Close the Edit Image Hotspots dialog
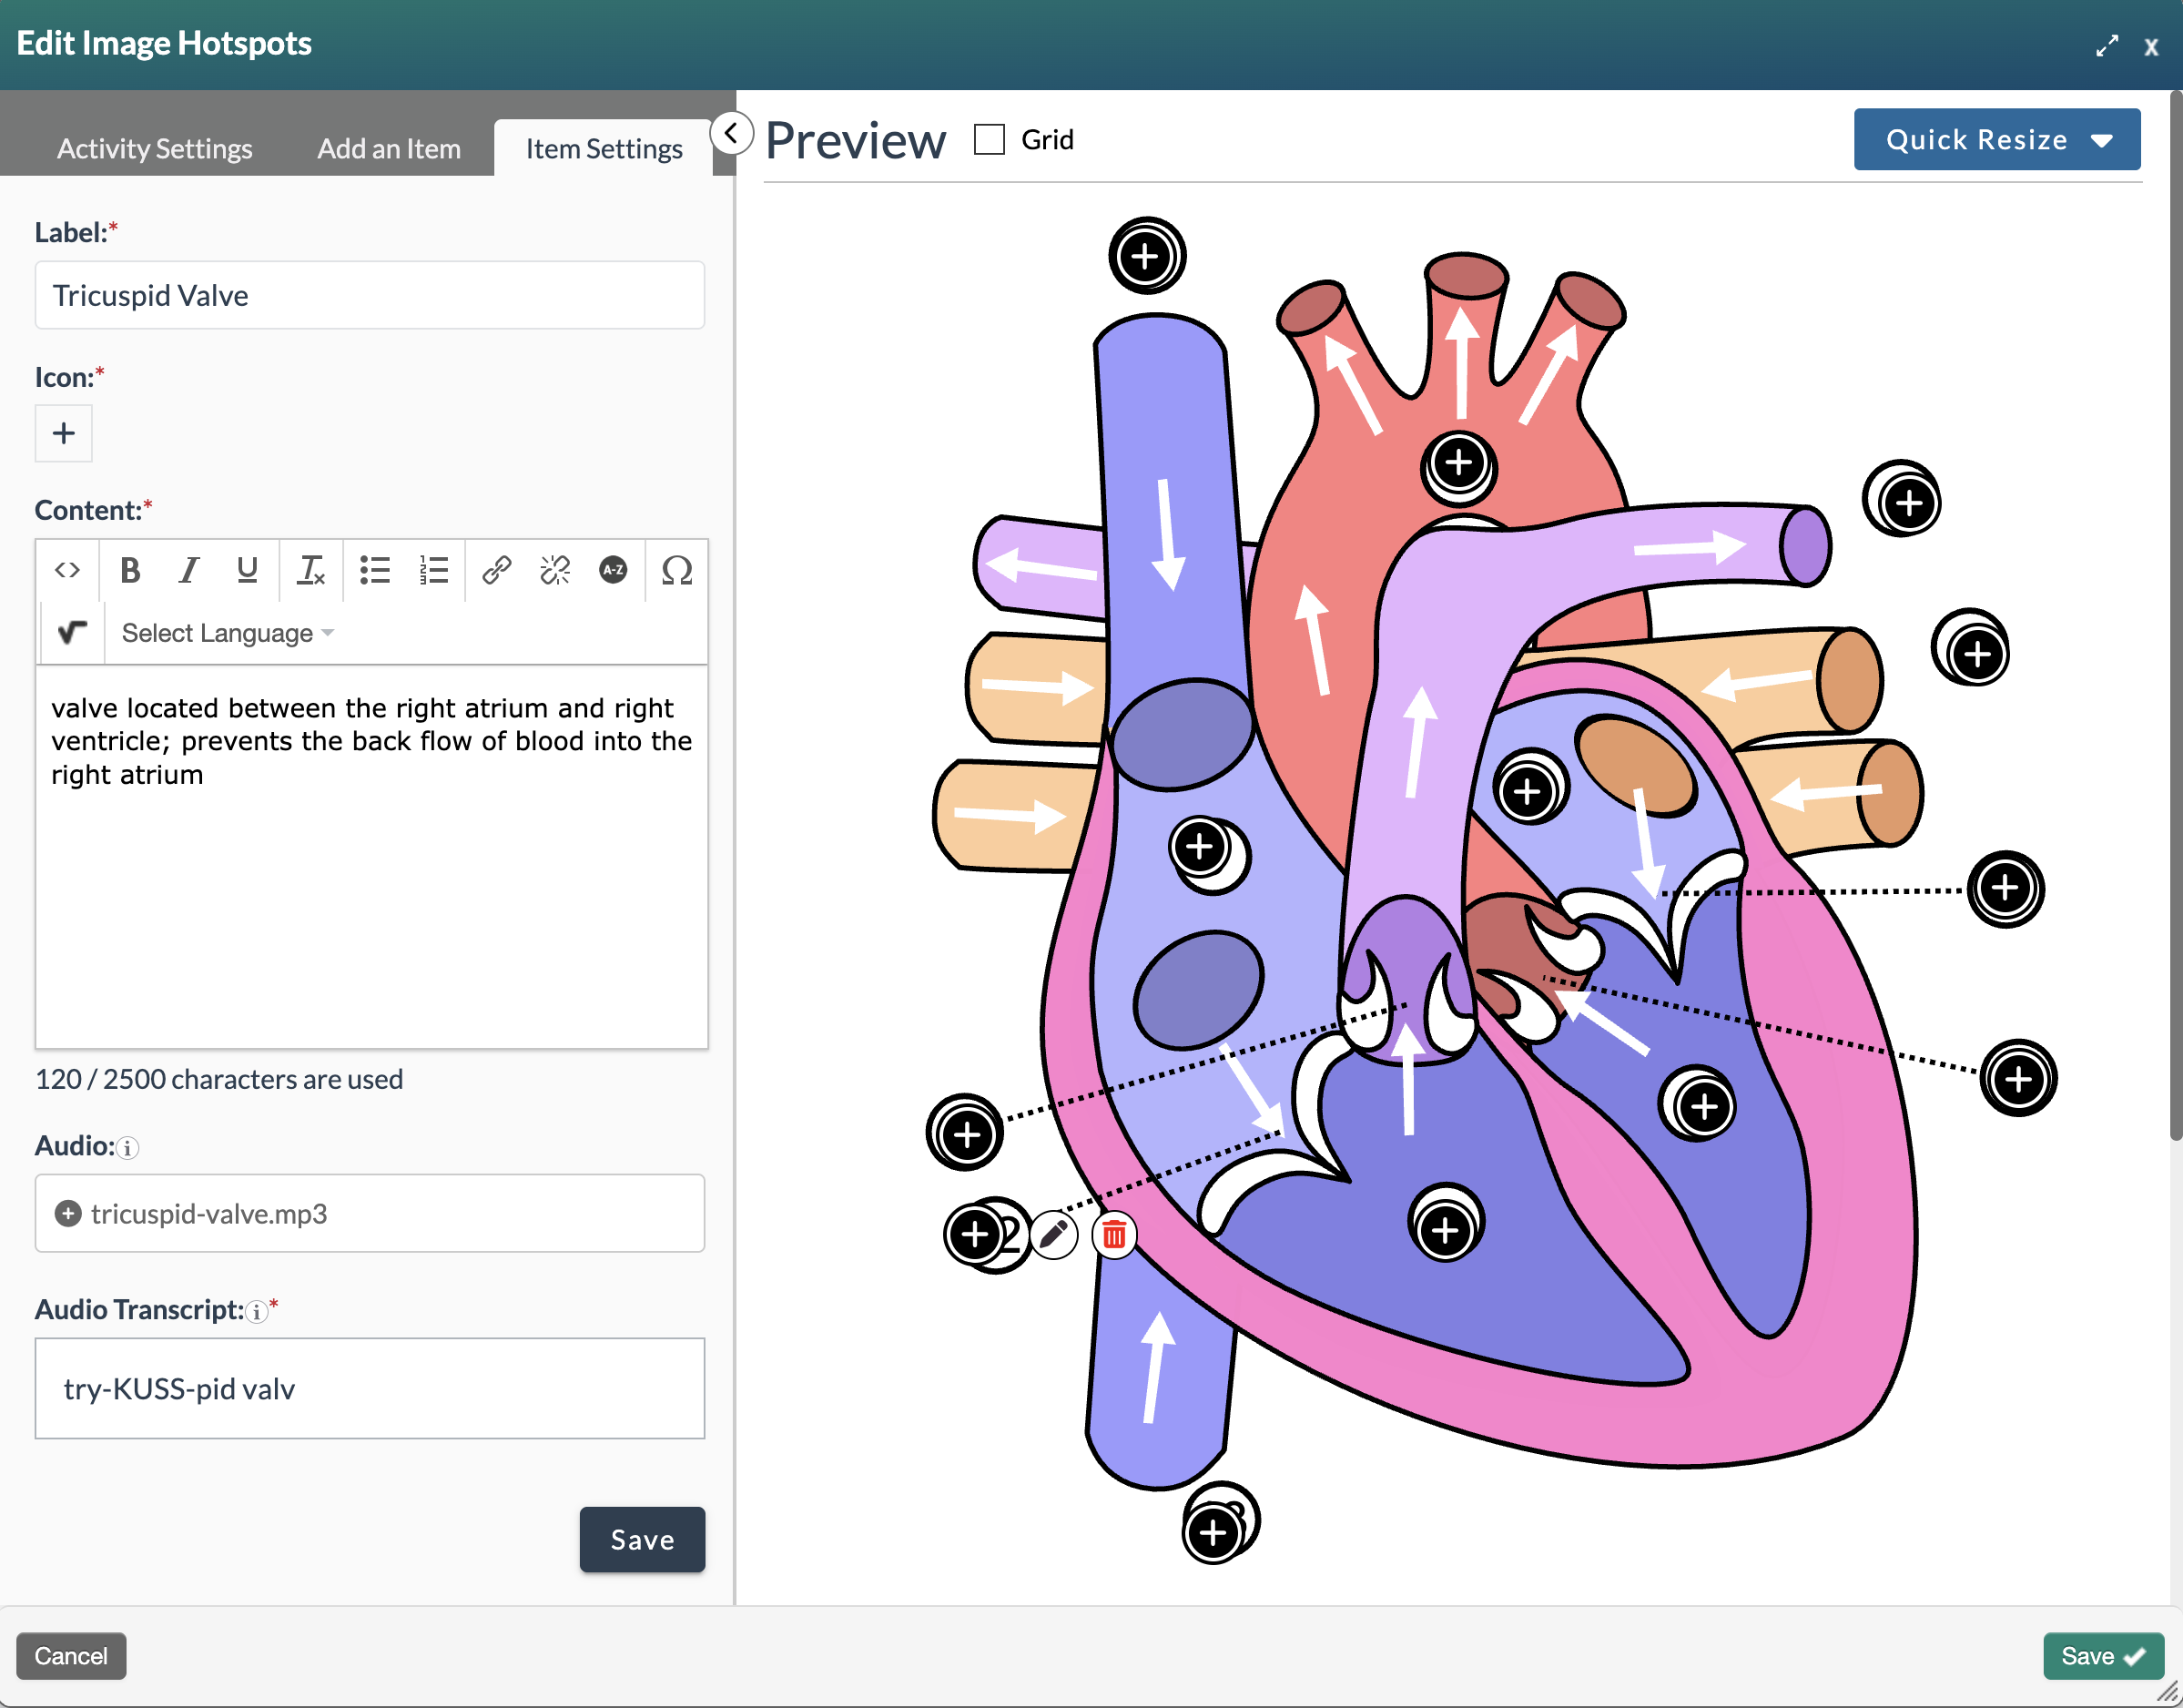This screenshot has width=2183, height=1708. [x=2151, y=46]
